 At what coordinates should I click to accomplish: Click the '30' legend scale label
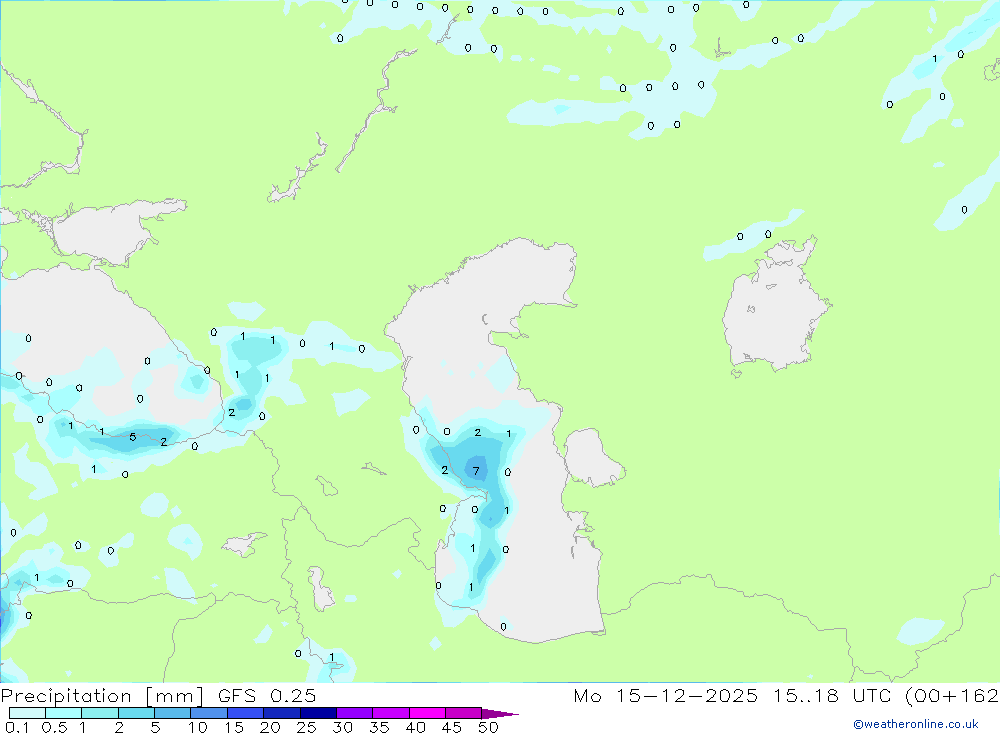pos(343,727)
